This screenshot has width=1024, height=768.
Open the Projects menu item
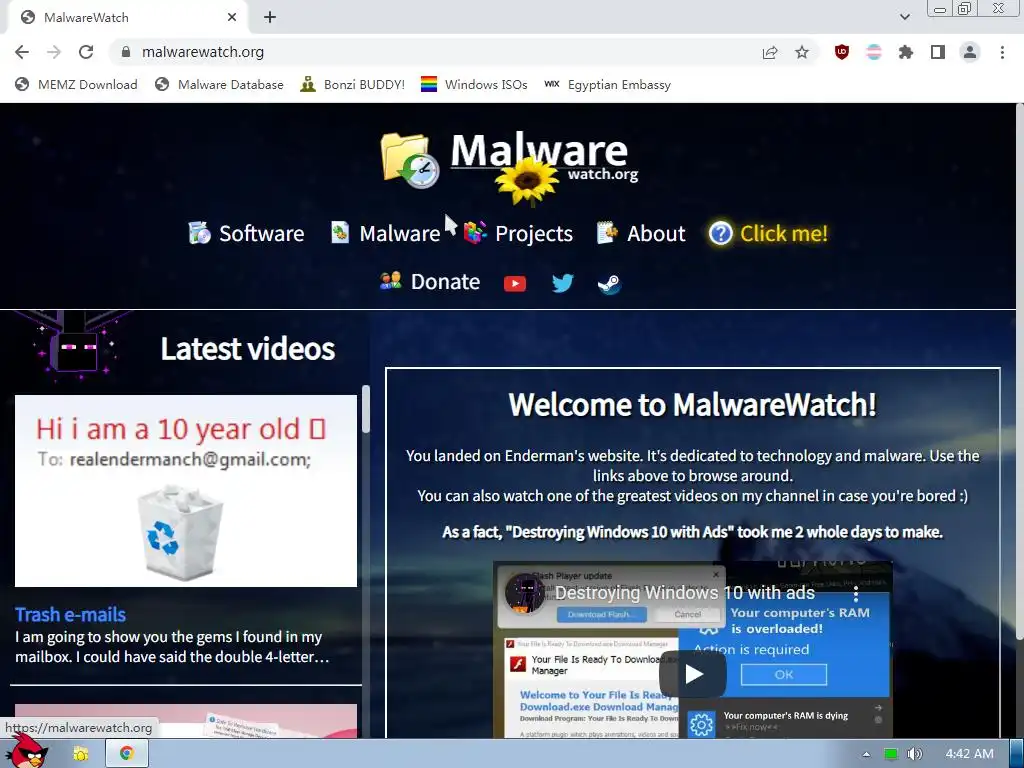coord(519,233)
